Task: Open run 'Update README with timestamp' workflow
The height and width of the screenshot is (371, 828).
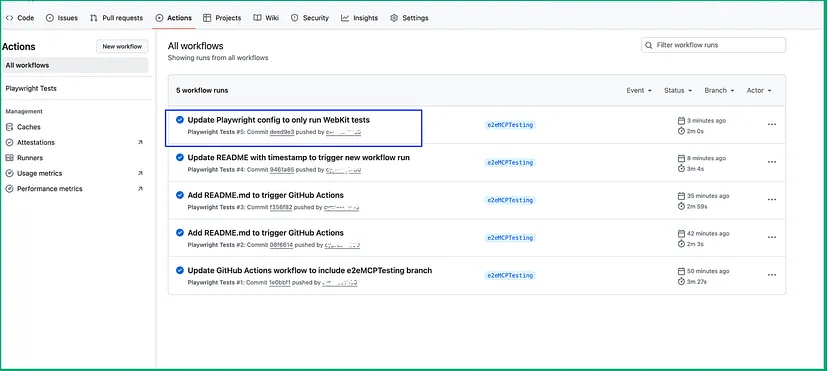Action: [298, 157]
